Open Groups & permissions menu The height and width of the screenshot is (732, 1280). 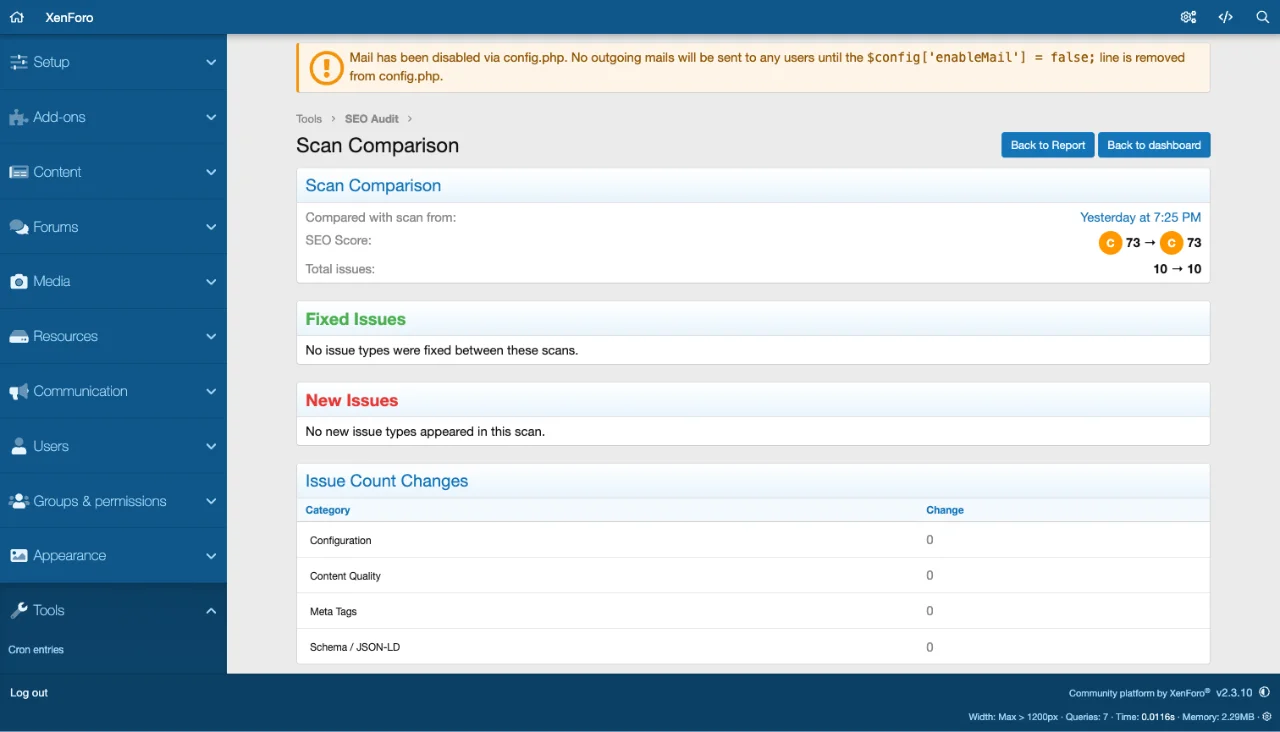coord(100,501)
